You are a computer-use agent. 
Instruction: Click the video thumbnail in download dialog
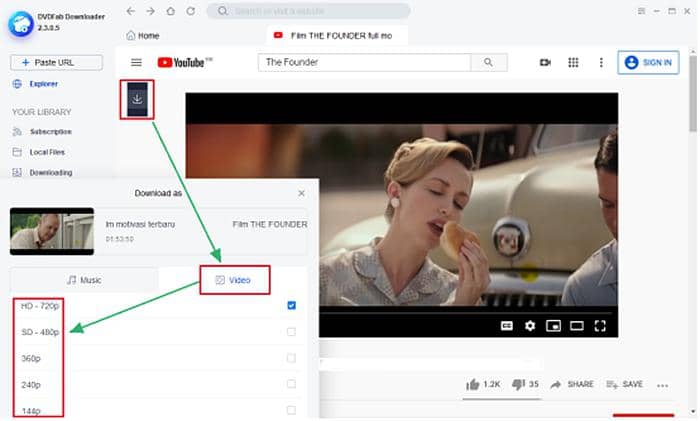click(x=52, y=231)
